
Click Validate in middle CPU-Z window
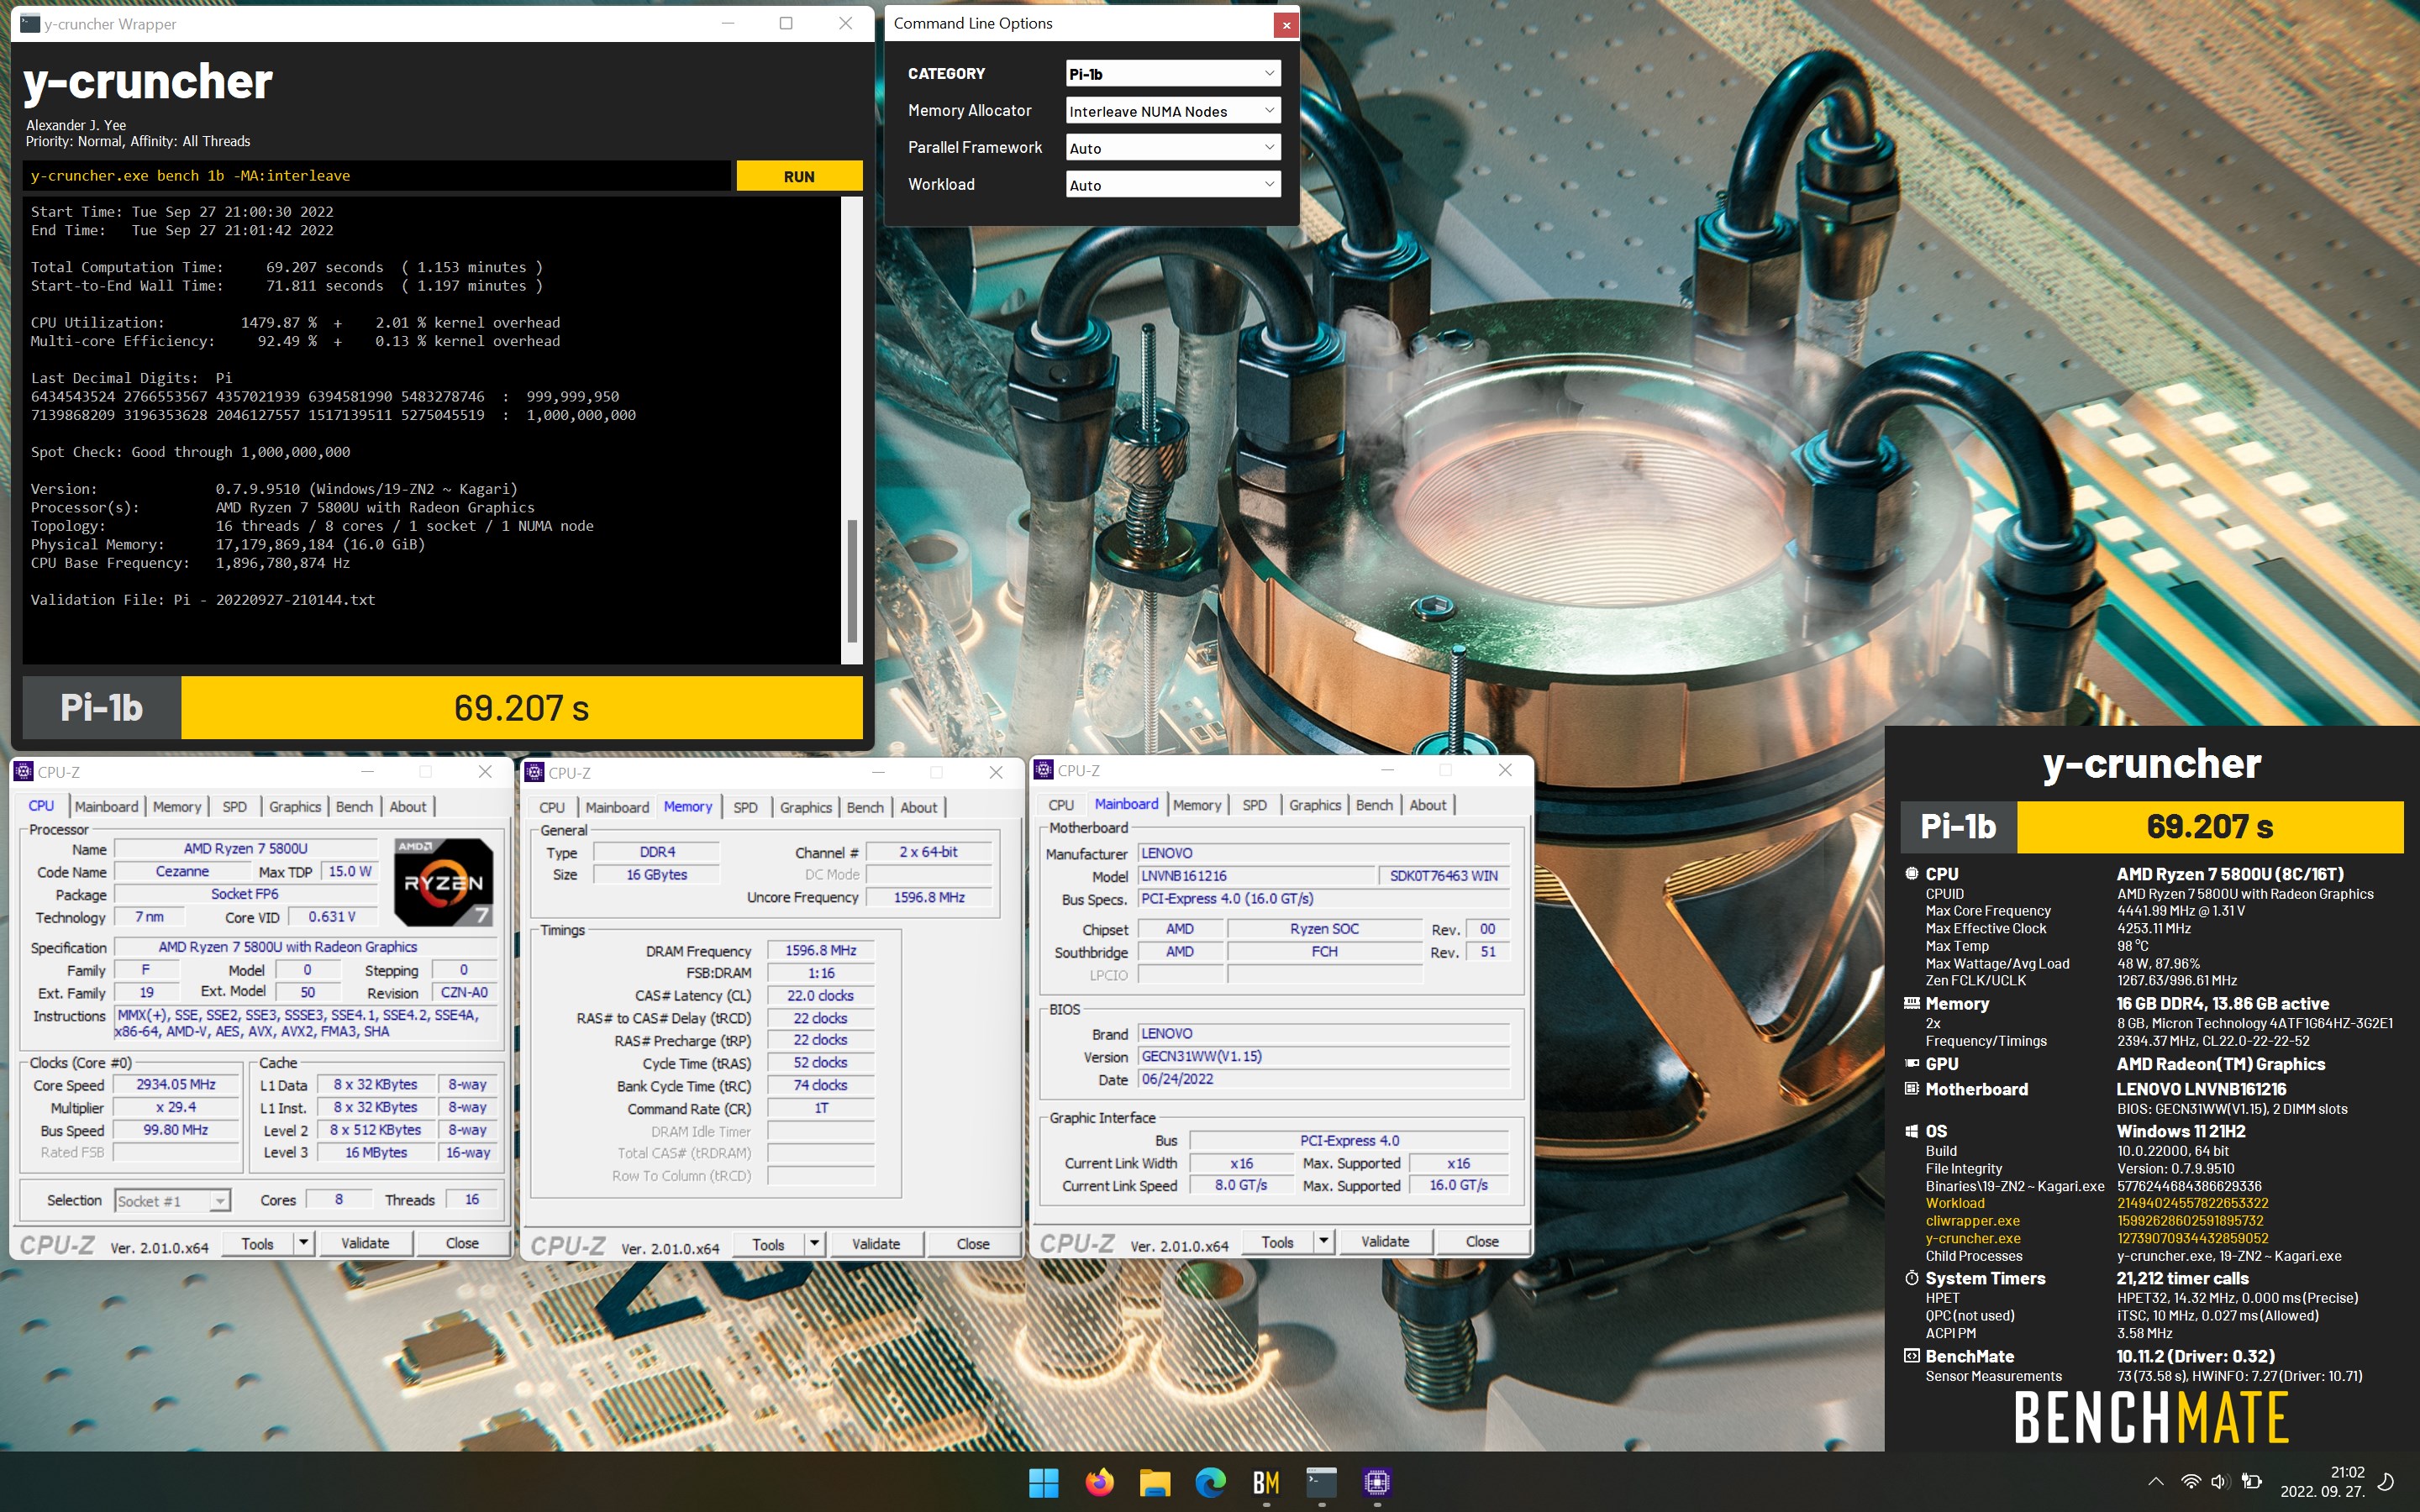876,1245
